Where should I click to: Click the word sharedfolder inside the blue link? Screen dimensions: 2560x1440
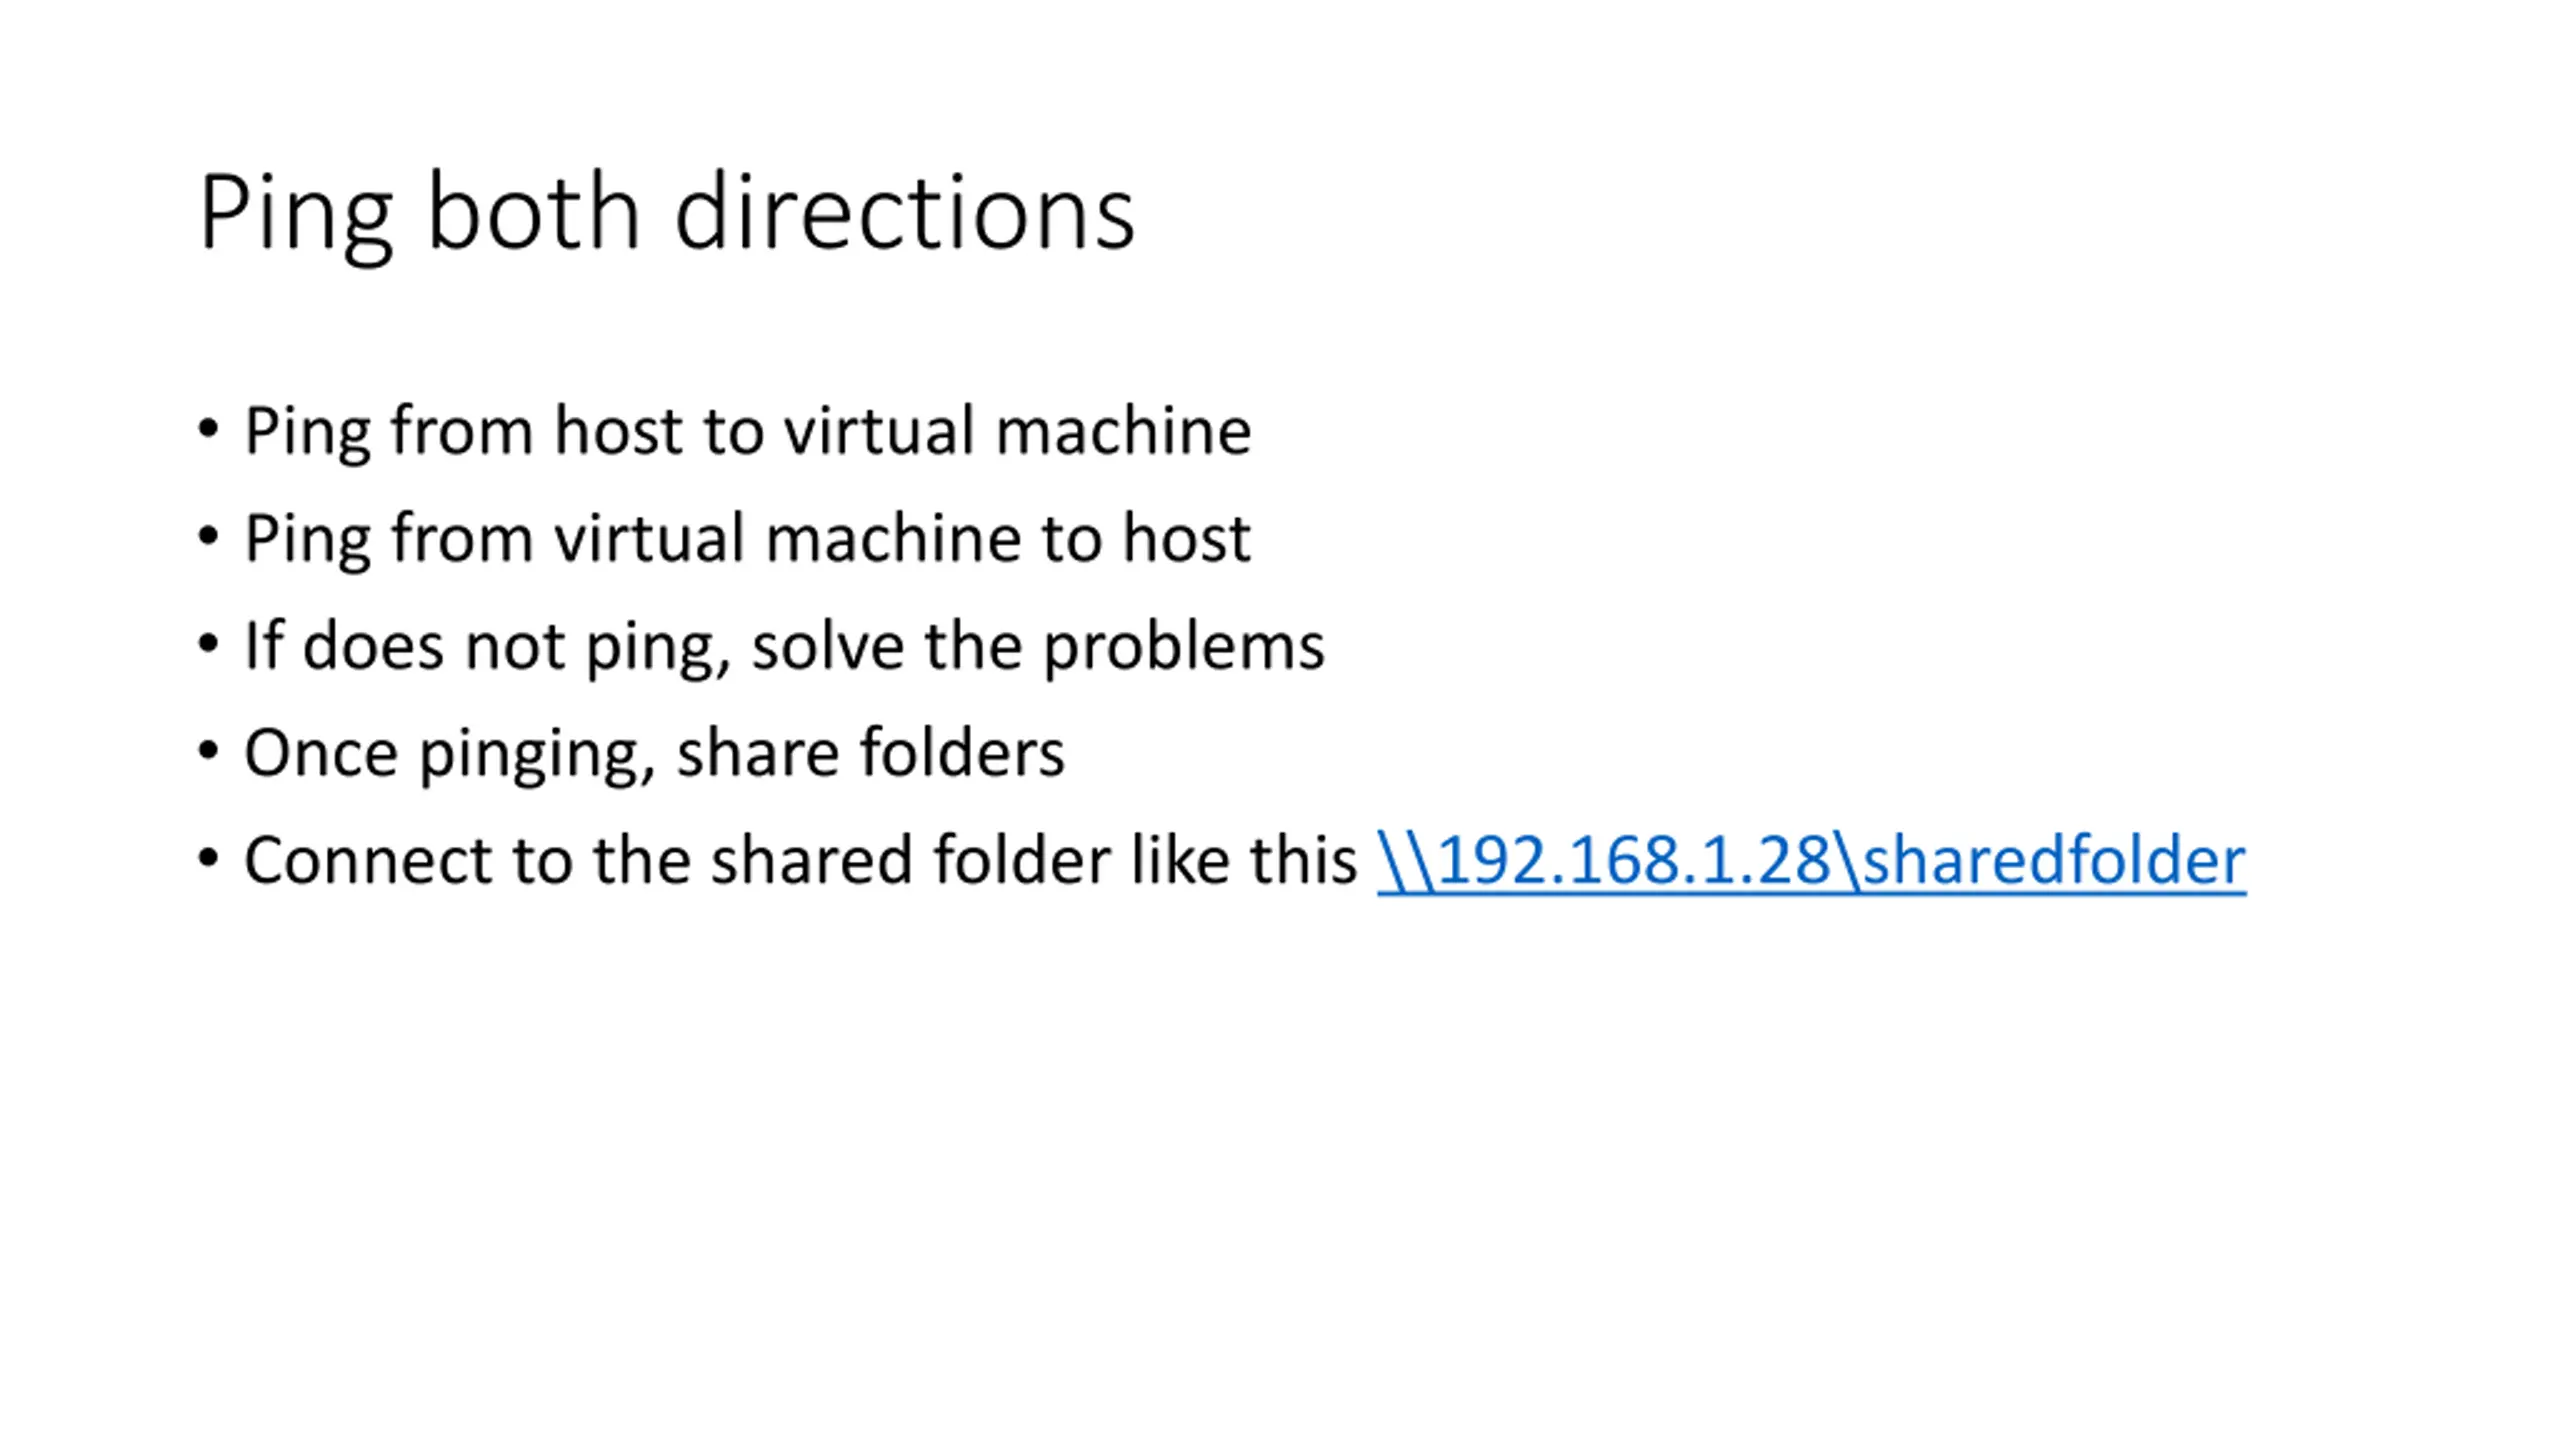pyautogui.click(x=2055, y=860)
